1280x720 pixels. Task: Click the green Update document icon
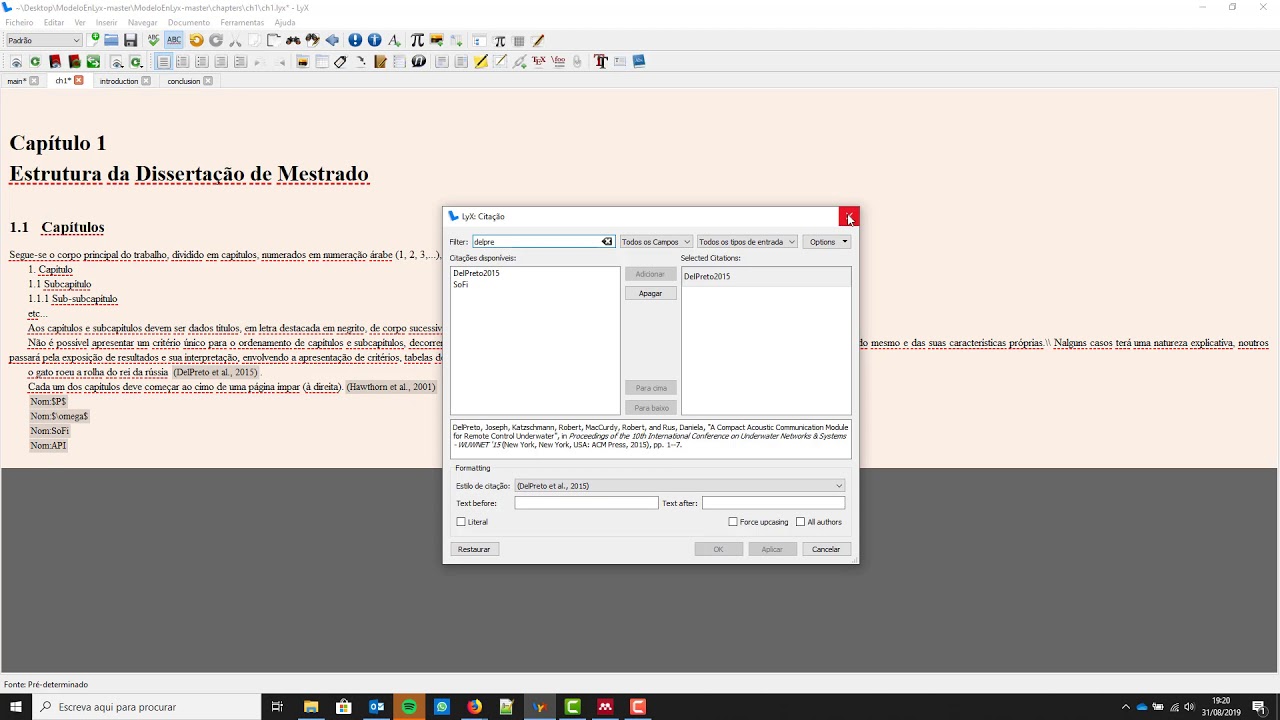pyautogui.click(x=35, y=61)
